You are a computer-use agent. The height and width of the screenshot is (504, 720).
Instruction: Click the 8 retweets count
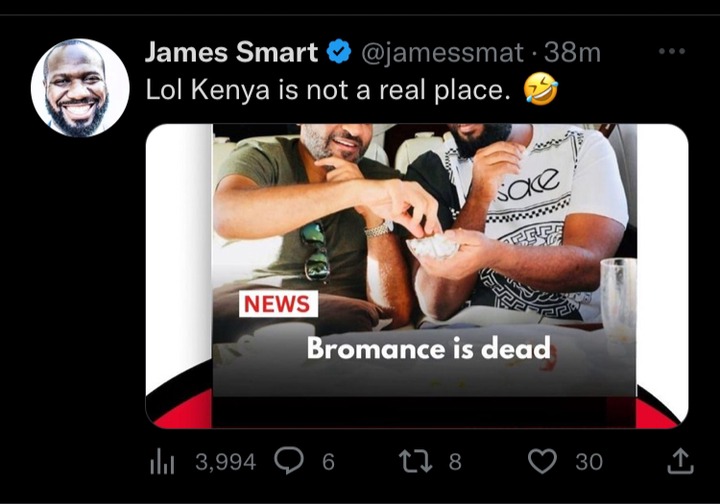click(455, 461)
